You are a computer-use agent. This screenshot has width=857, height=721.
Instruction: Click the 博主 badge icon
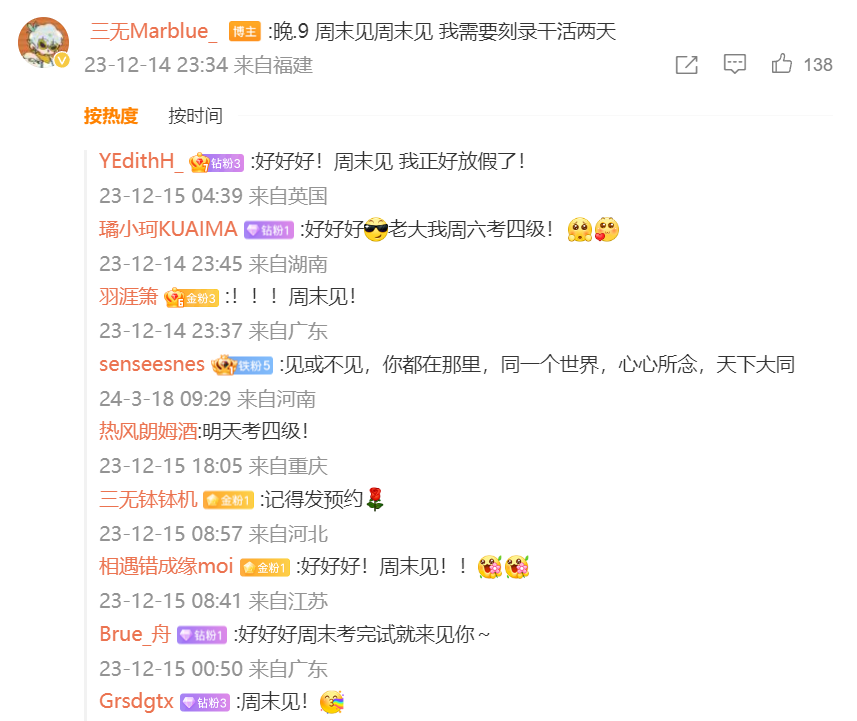244,32
